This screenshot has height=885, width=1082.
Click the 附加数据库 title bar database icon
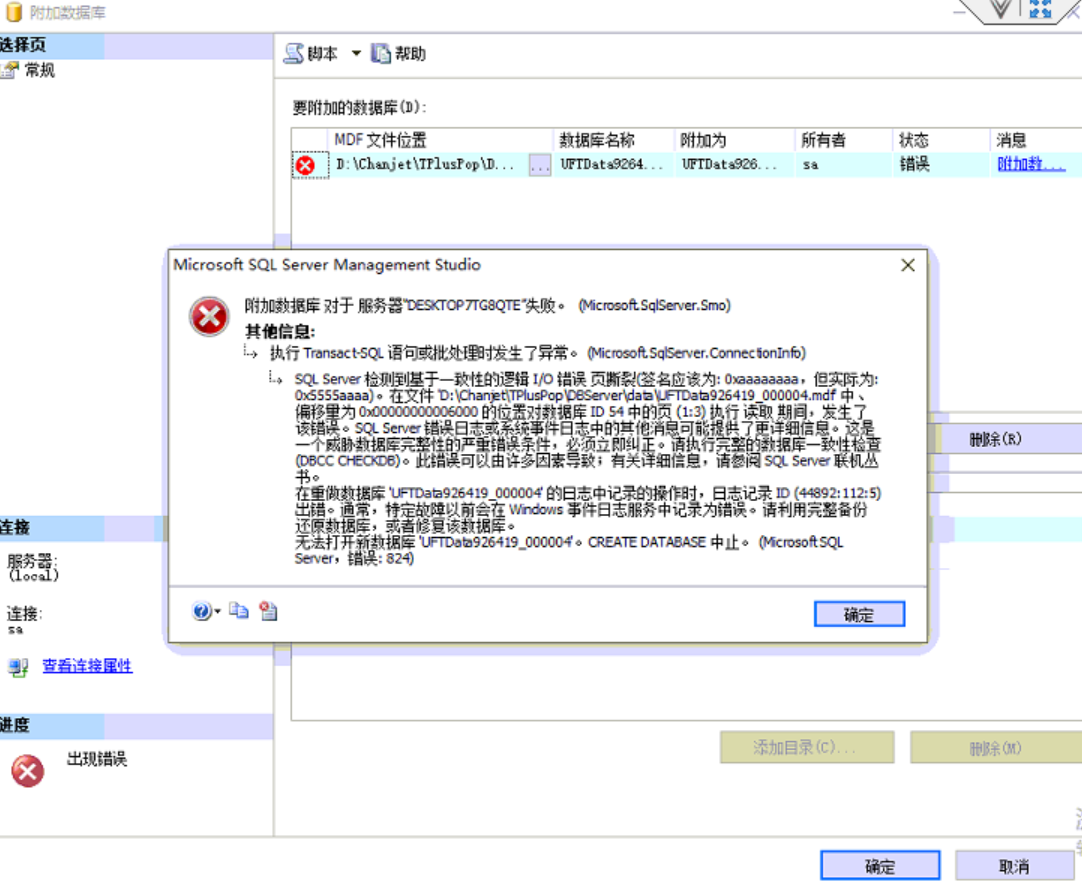13,12
